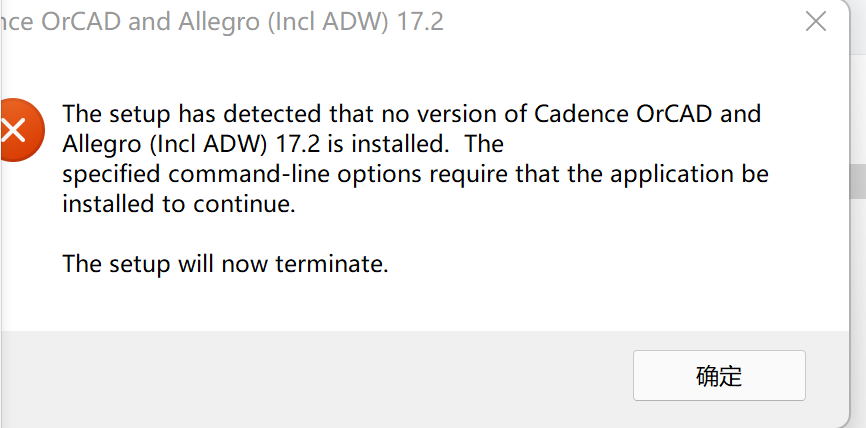
Task: Click the gray scrollbar thumb behind the dialog
Action: click(858, 181)
